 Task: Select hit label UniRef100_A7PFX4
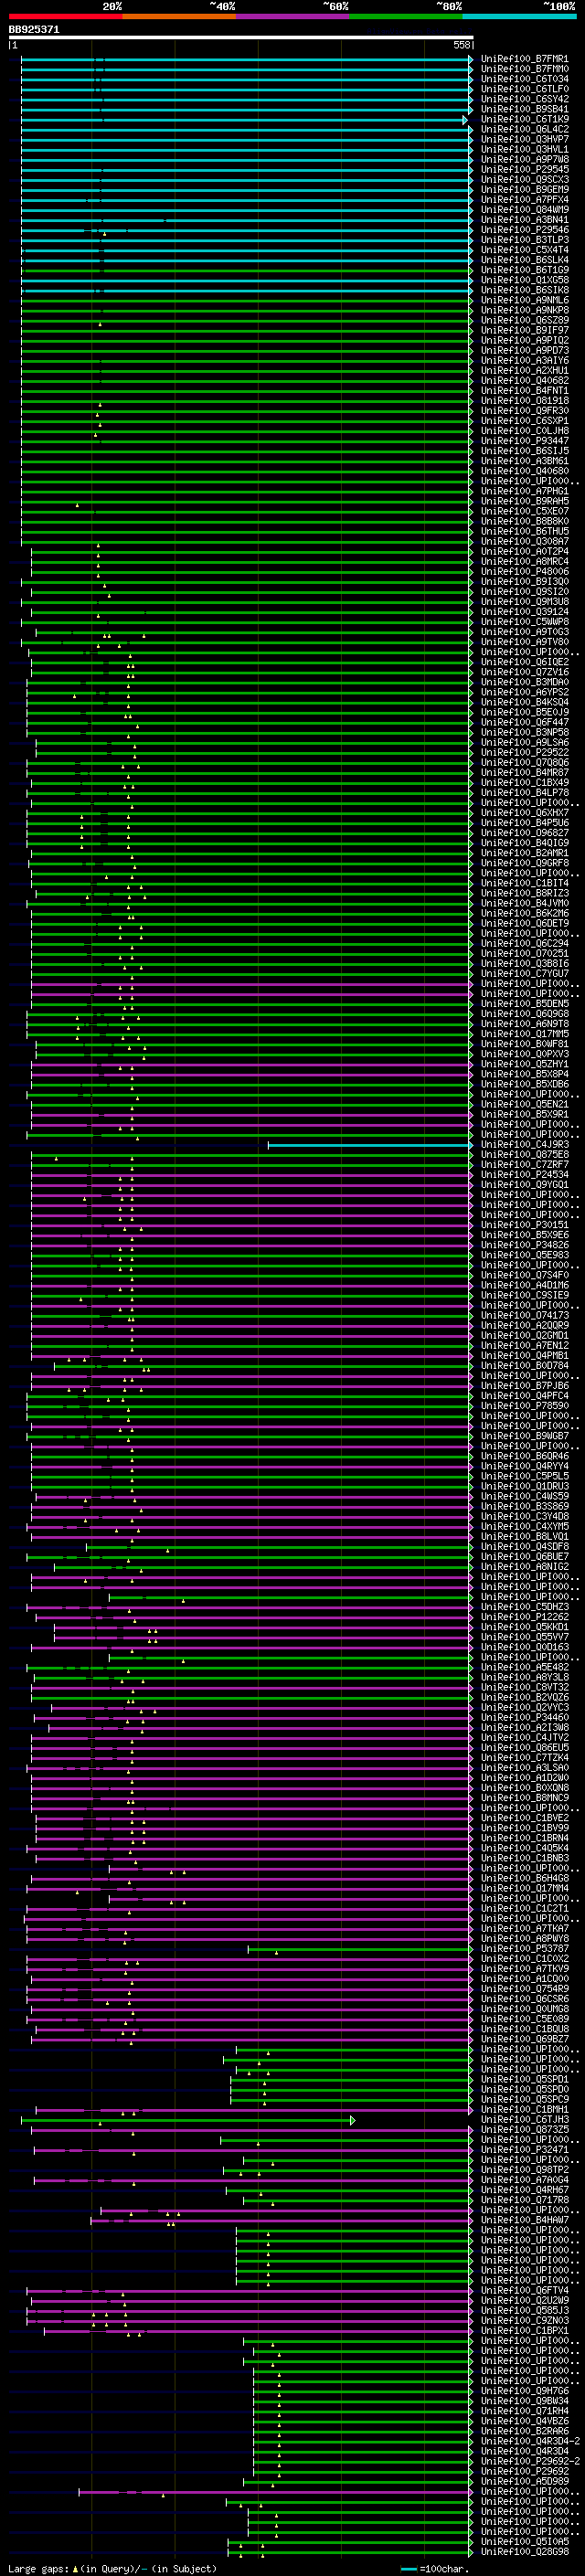coord(524,200)
